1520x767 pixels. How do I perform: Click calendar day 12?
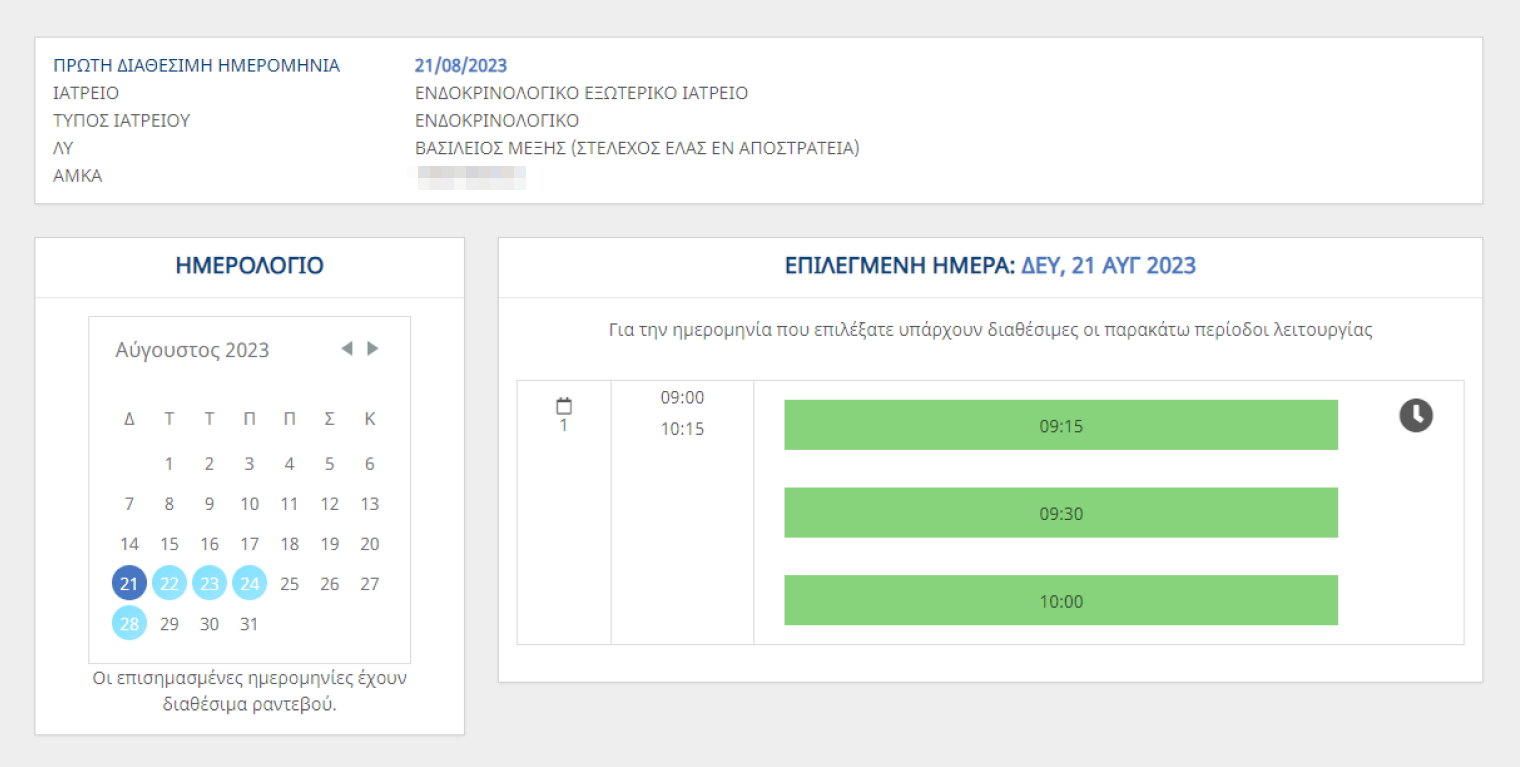click(x=329, y=503)
